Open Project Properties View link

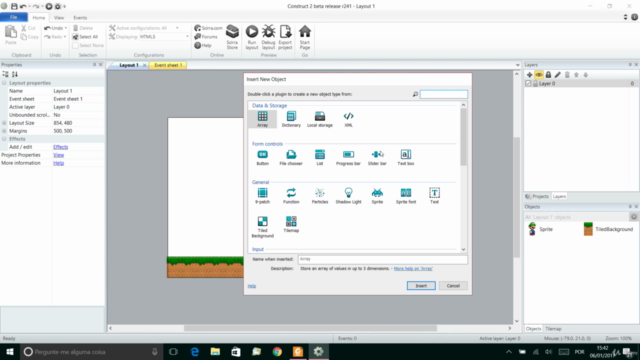coord(58,155)
